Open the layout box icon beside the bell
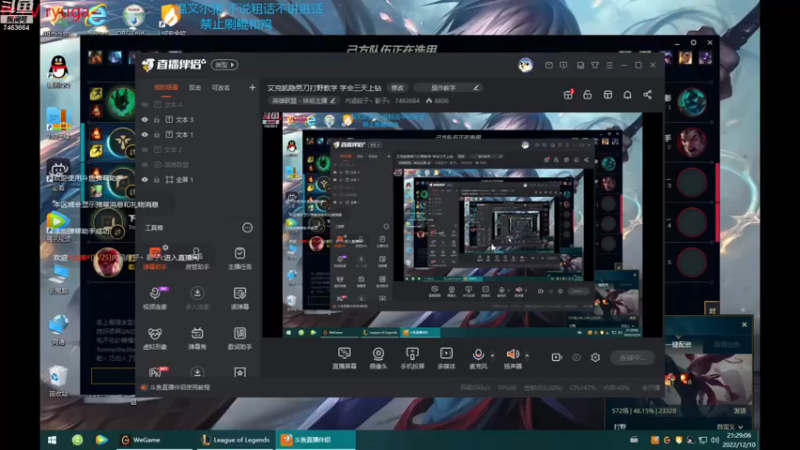This screenshot has width=800, height=450. 608,95
